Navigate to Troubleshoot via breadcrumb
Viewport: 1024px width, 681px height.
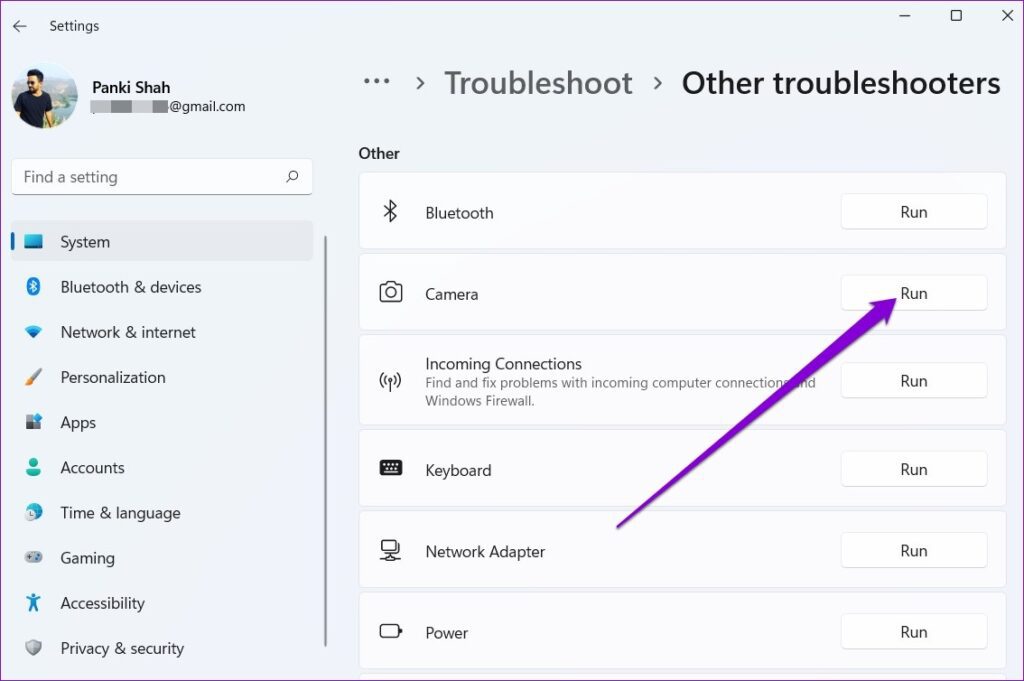click(539, 83)
